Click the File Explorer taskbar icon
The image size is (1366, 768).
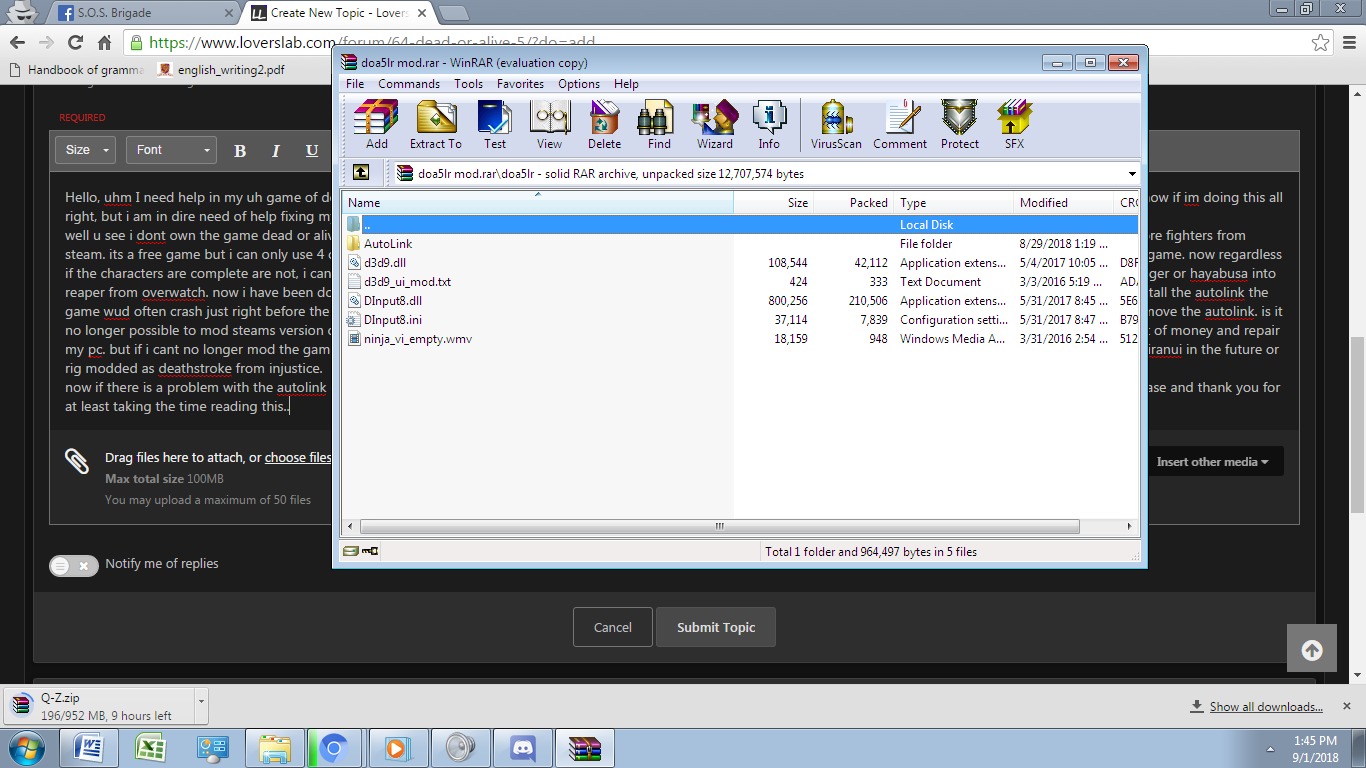pos(275,748)
